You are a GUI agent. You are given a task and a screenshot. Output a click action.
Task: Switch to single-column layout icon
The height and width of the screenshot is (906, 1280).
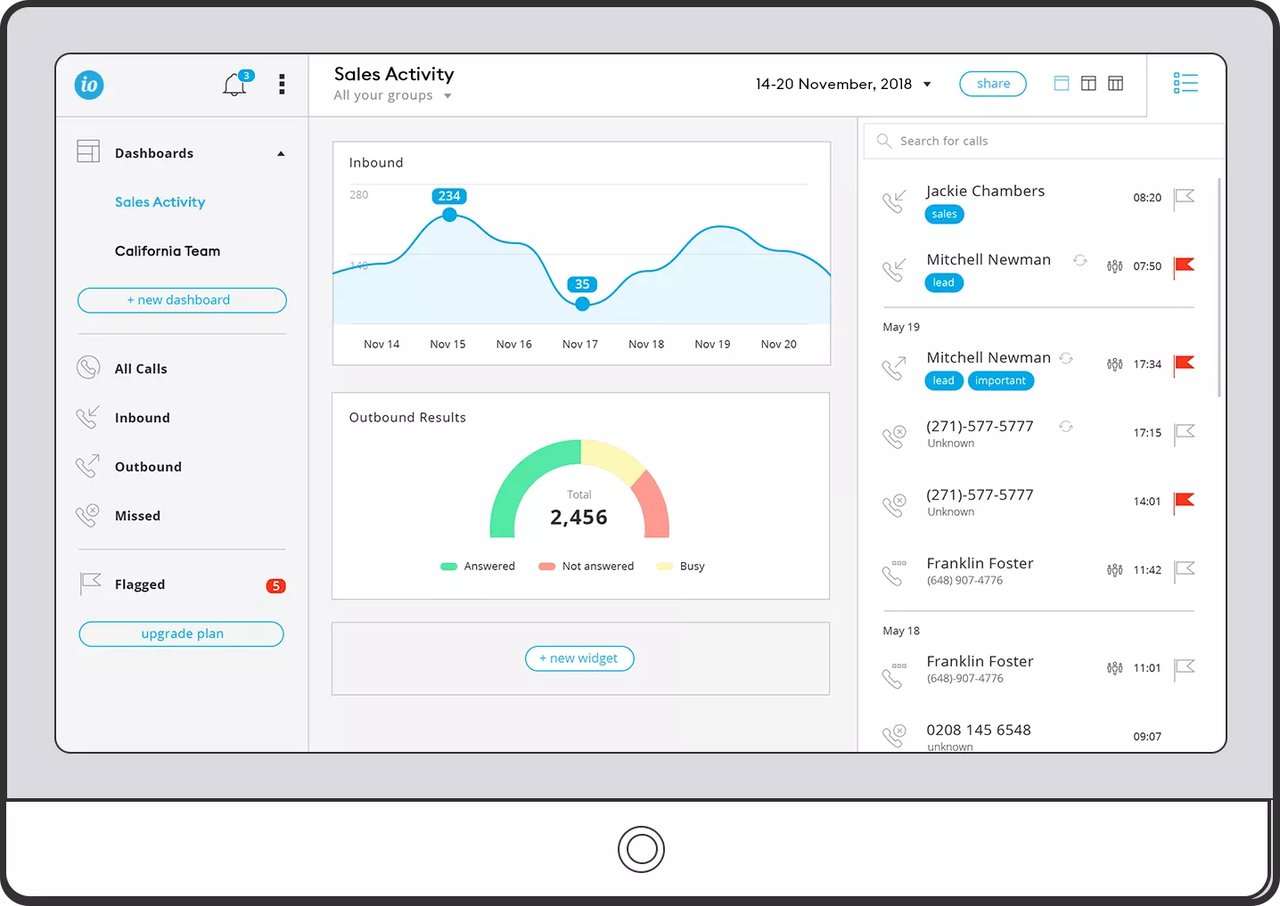pyautogui.click(x=1062, y=84)
